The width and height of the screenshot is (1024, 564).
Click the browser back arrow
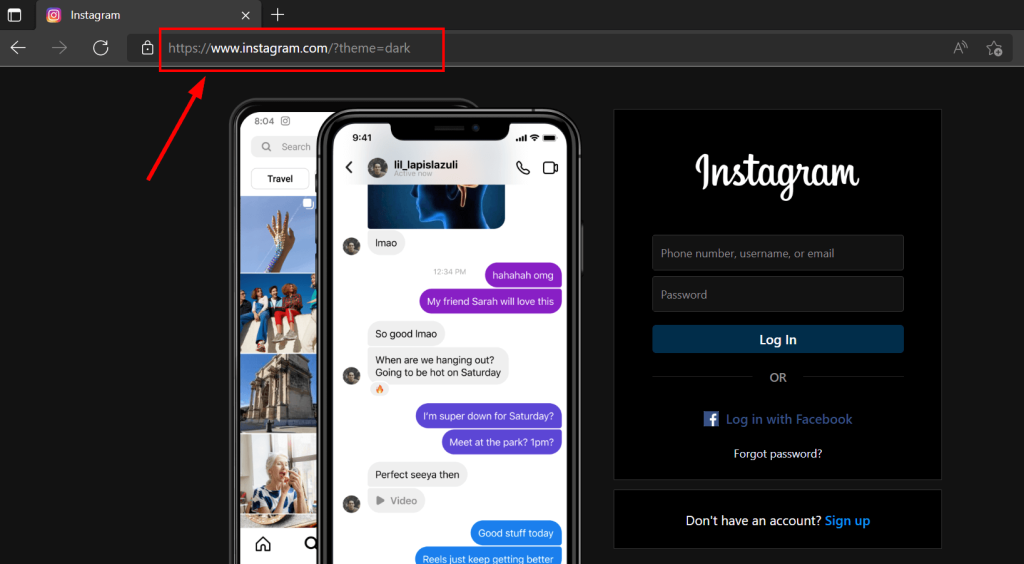tap(18, 48)
